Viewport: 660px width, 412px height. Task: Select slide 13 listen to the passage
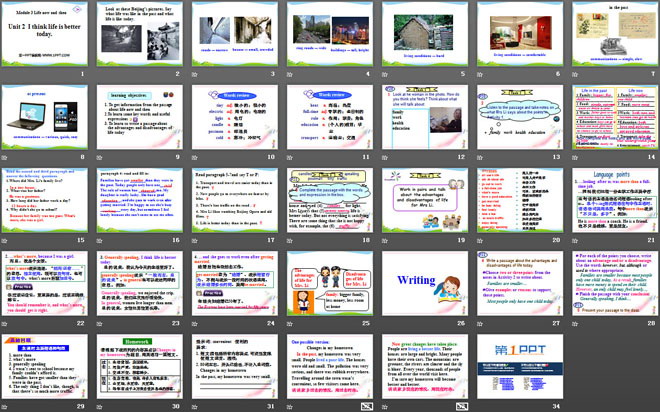point(520,117)
